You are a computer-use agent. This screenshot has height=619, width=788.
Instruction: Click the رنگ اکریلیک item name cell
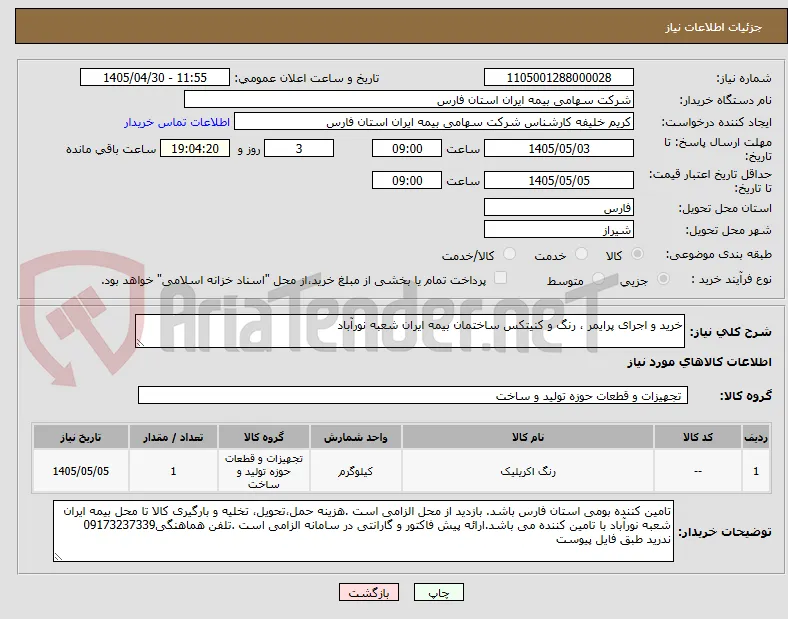528,471
